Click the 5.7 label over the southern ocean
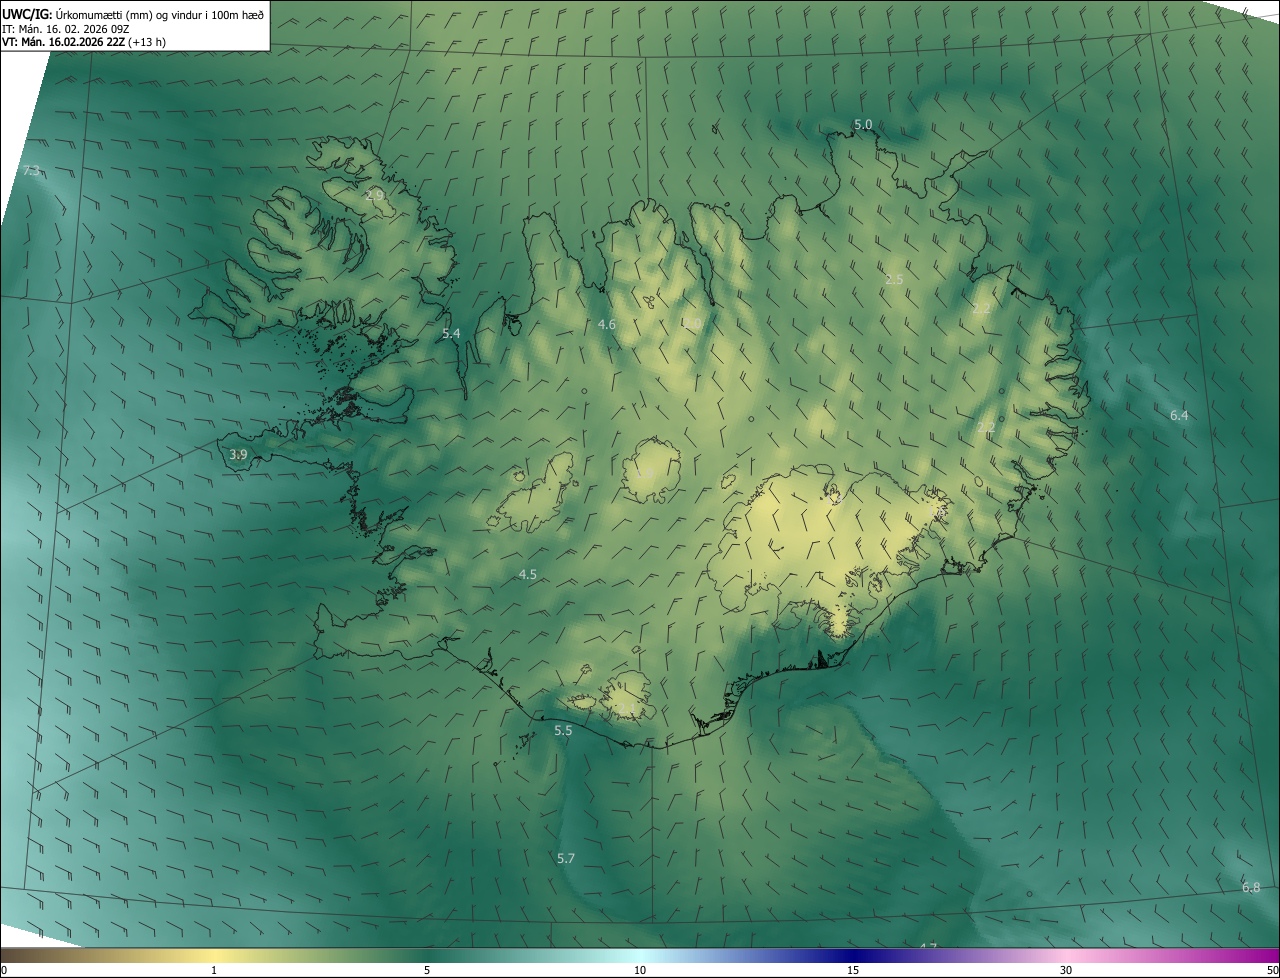Viewport: 1280px width, 978px height. 566,858
